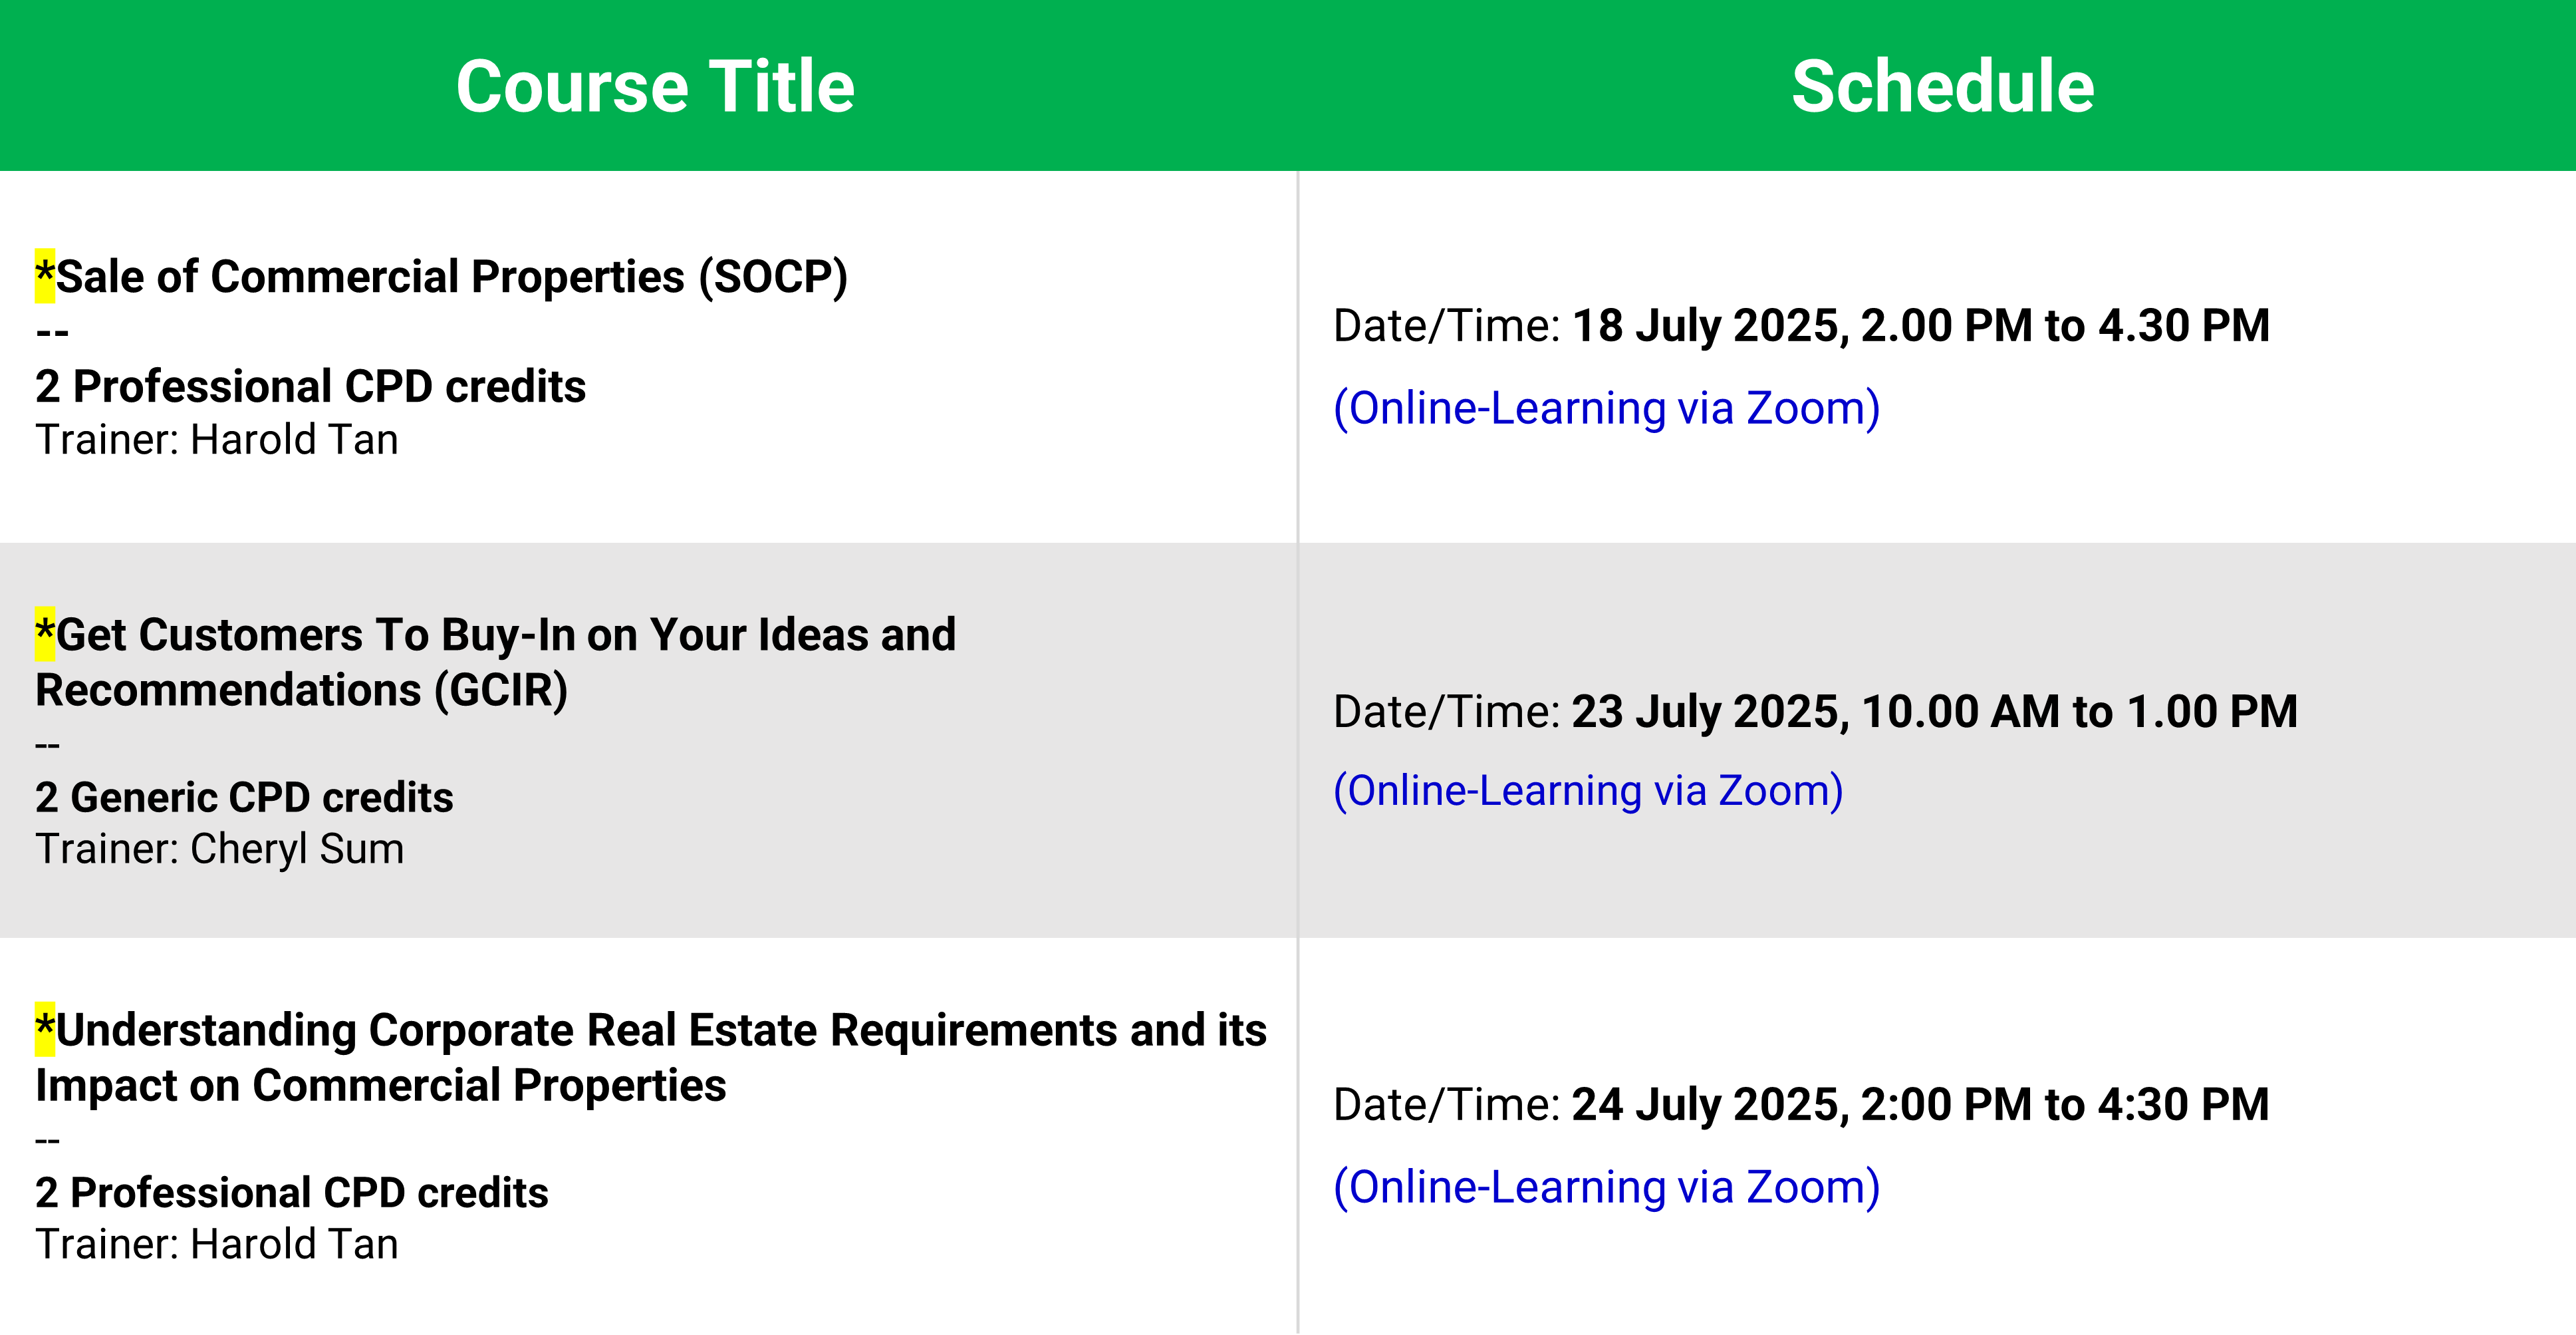Select the 24 July 2025 date and time

pyautogui.click(x=1920, y=1105)
